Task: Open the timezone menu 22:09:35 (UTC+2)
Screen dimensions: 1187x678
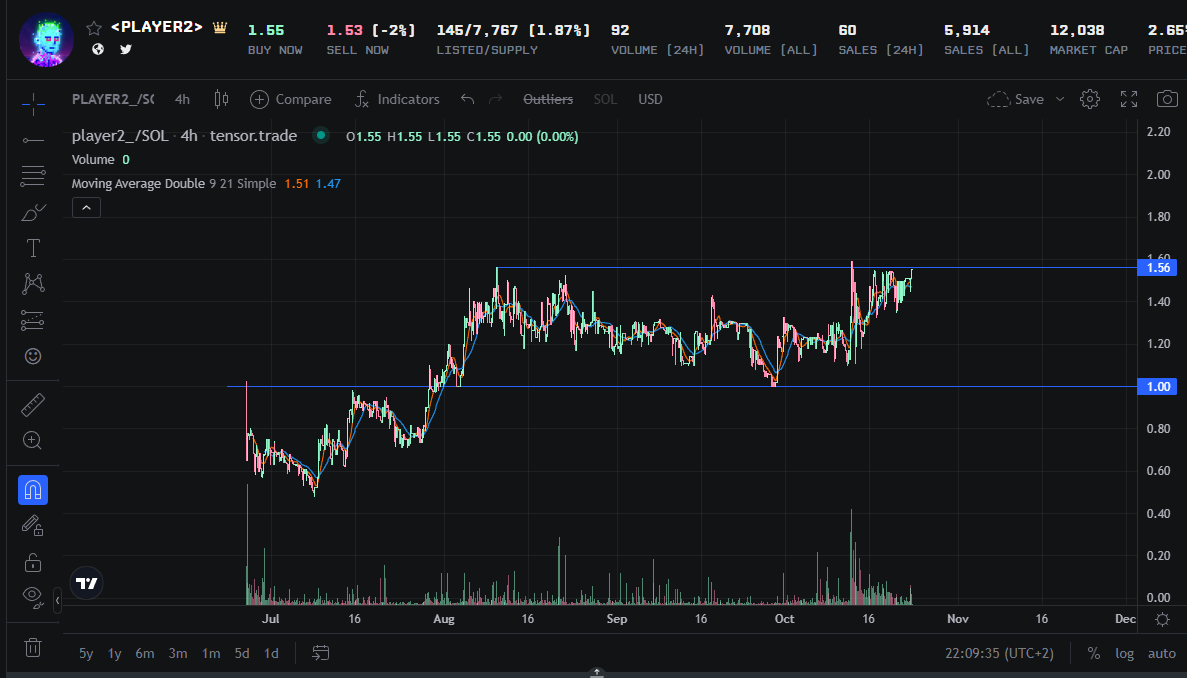Action: pyautogui.click(x=999, y=653)
